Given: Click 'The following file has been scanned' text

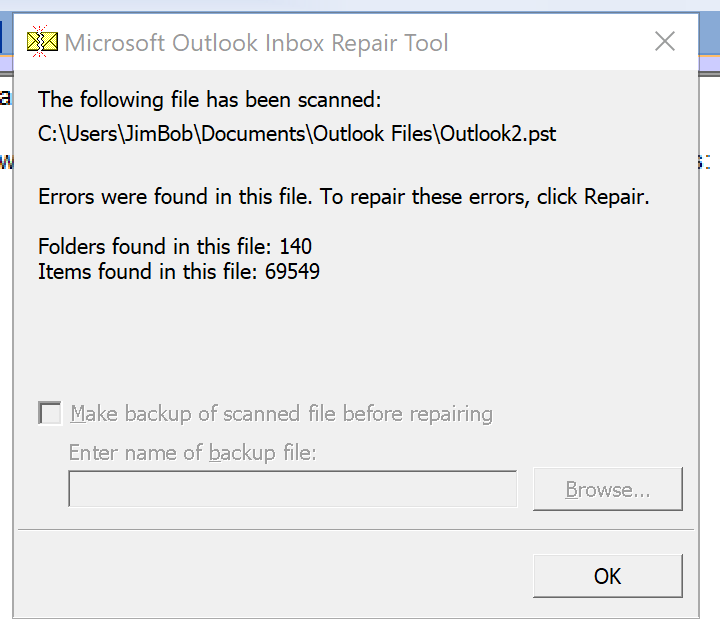Looking at the screenshot, I should coord(210,99).
